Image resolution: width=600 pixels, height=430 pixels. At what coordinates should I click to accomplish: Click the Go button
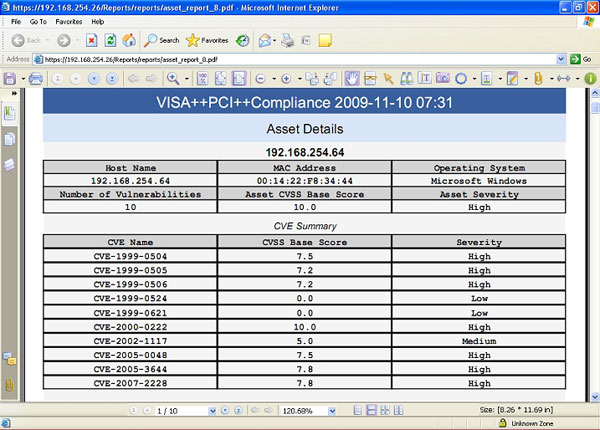[x=581, y=60]
